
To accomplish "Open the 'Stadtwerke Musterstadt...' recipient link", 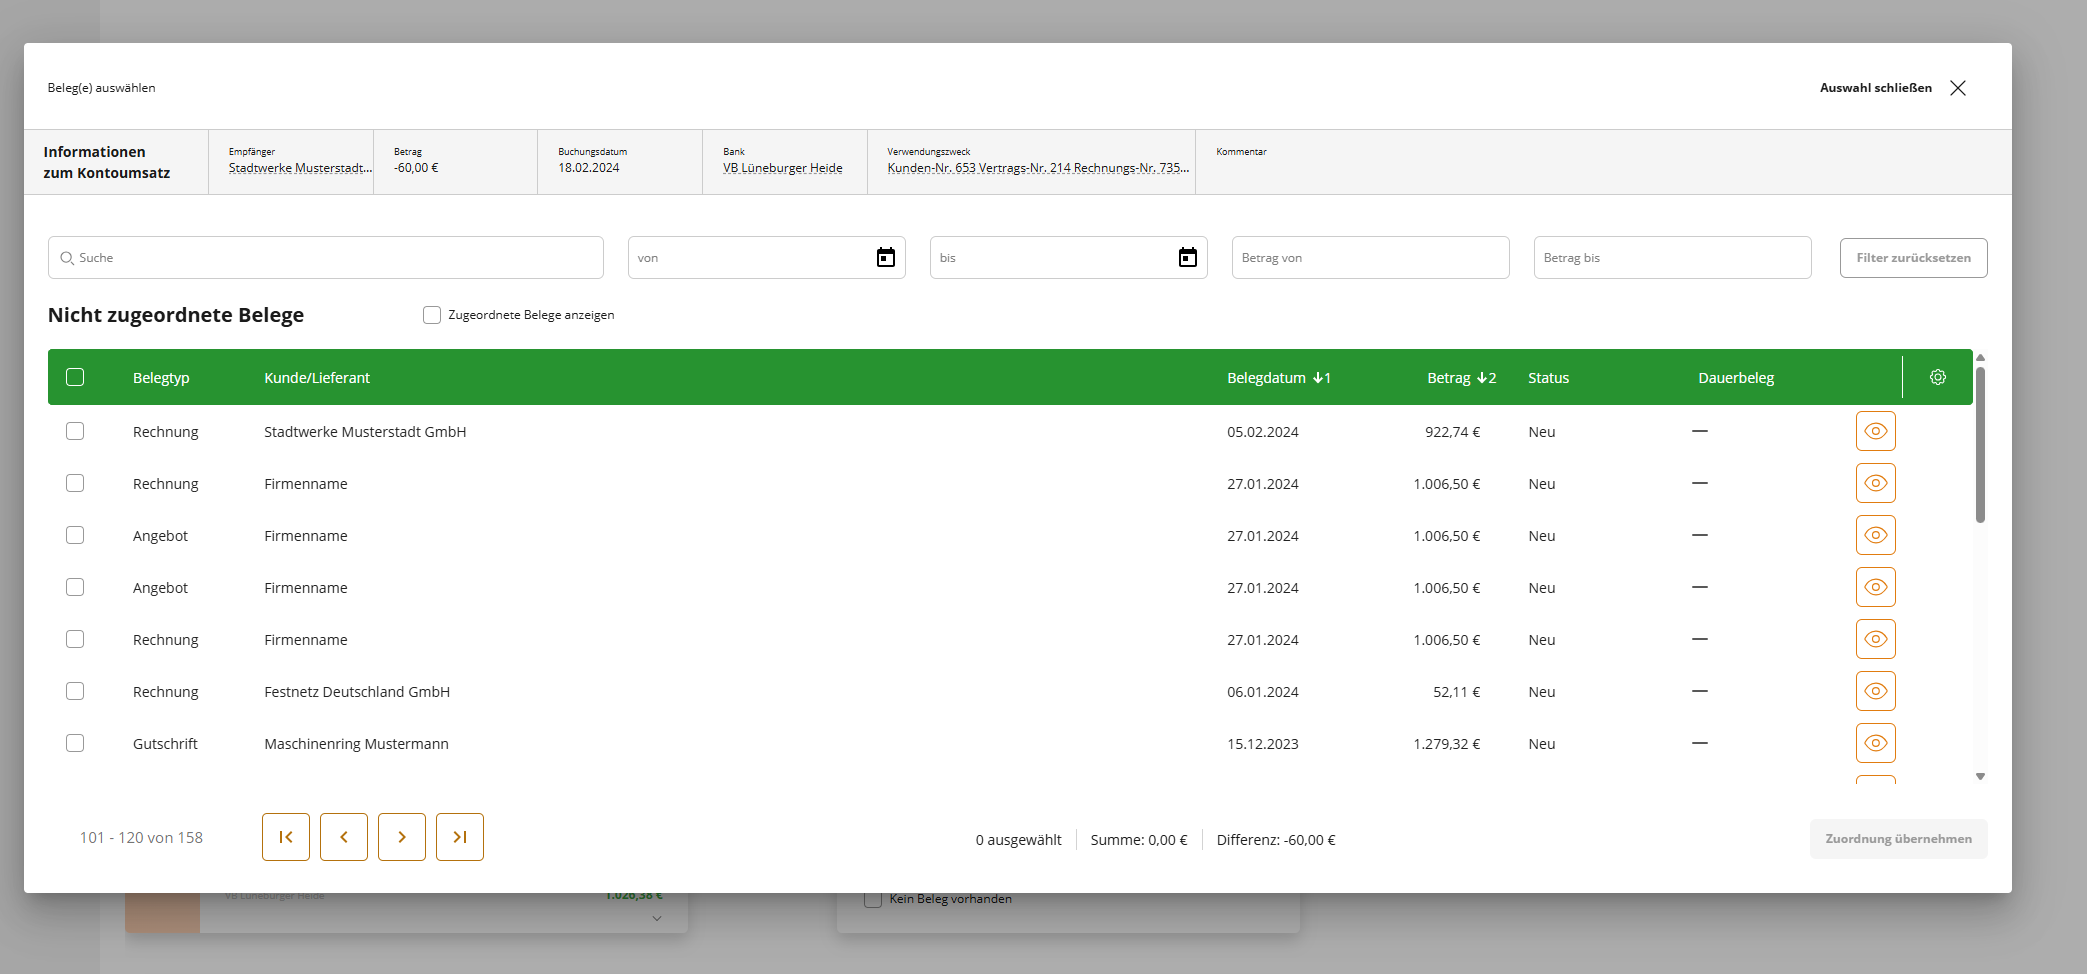I will 300,168.
